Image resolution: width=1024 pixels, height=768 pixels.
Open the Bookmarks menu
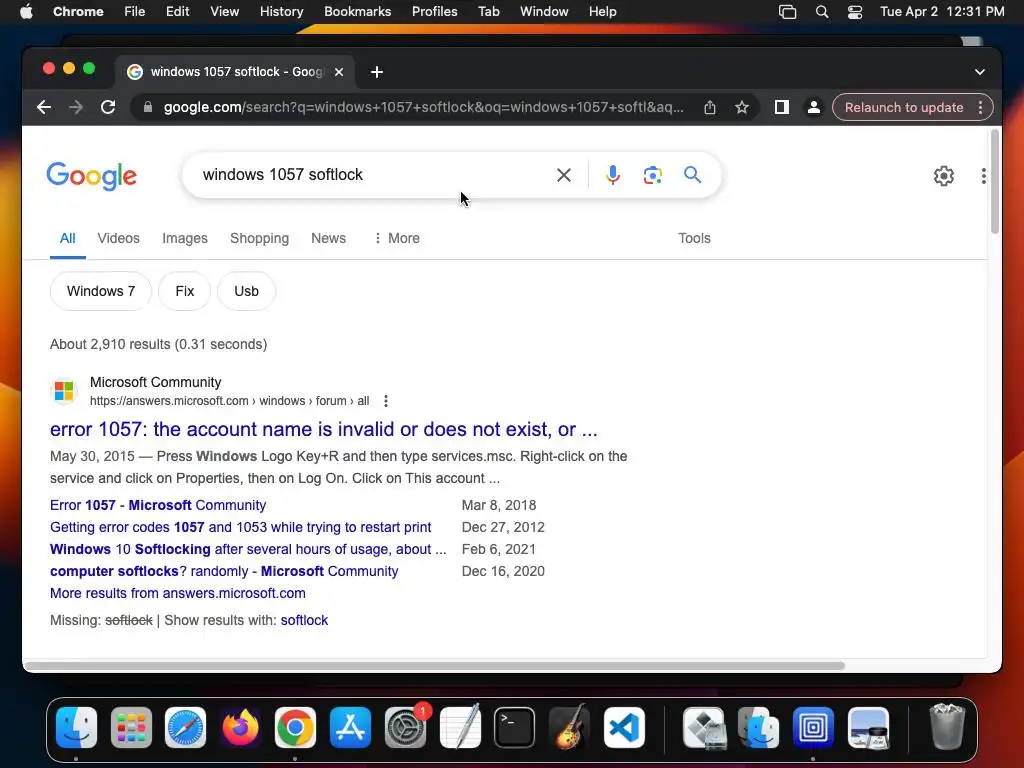pyautogui.click(x=357, y=12)
